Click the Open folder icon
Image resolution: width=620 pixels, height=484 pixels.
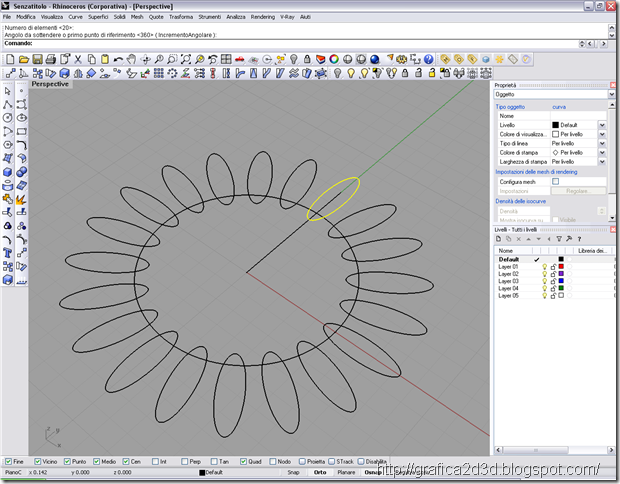(x=24, y=59)
